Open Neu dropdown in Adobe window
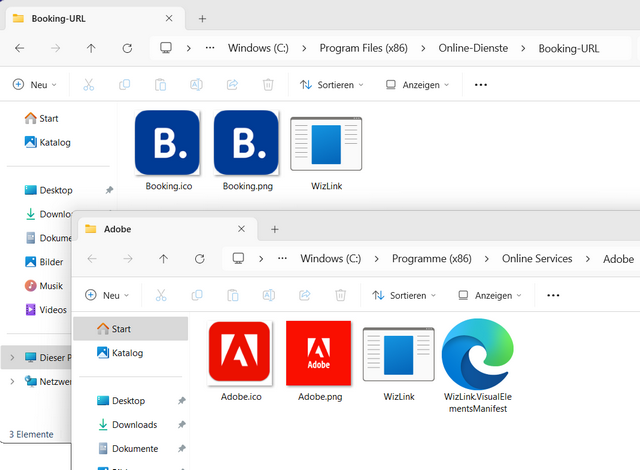Viewport: 640px width, 470px height. [107, 295]
